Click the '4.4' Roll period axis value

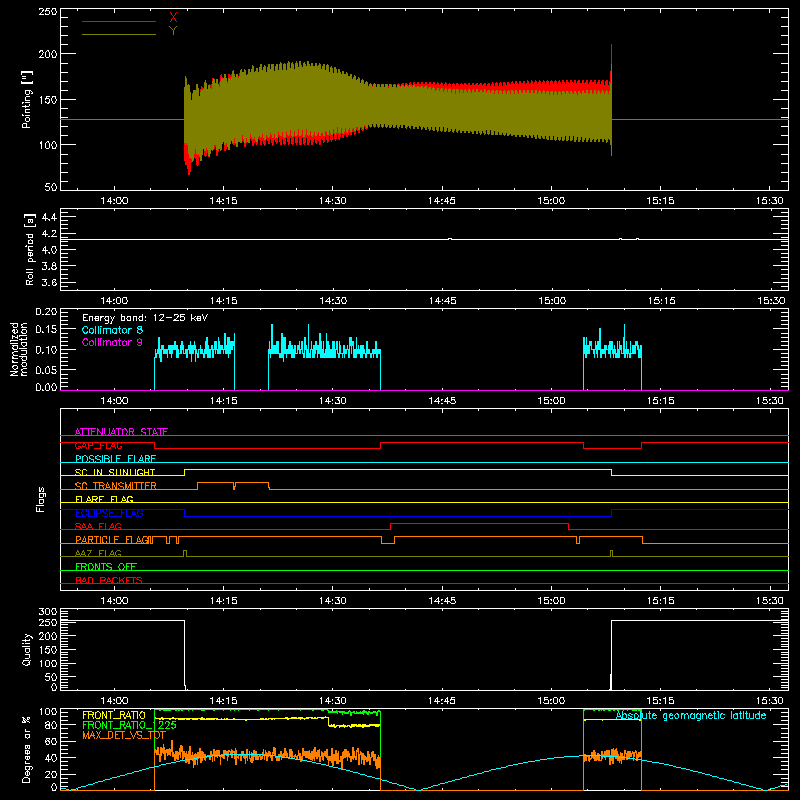point(49,217)
